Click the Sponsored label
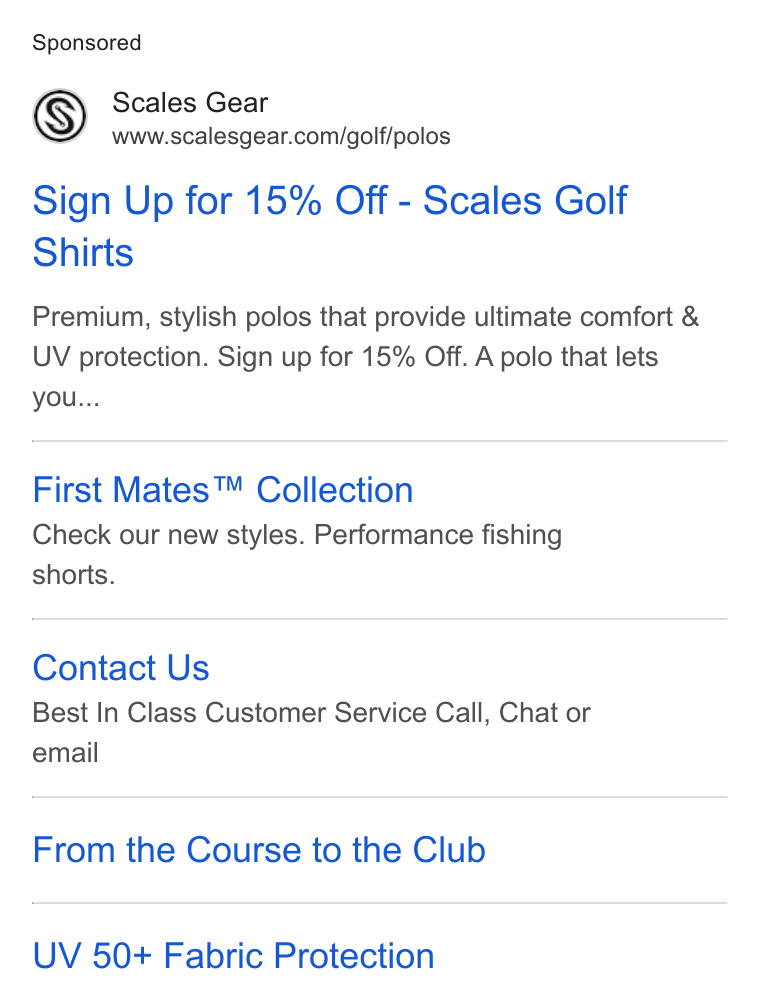Image resolution: width=760 pixels, height=1008 pixels. click(x=87, y=43)
